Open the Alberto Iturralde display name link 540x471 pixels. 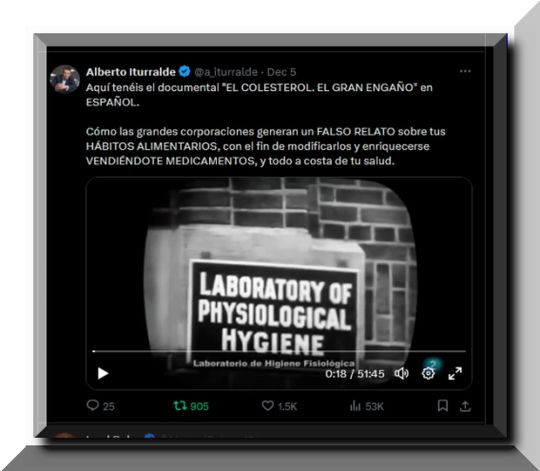click(131, 72)
